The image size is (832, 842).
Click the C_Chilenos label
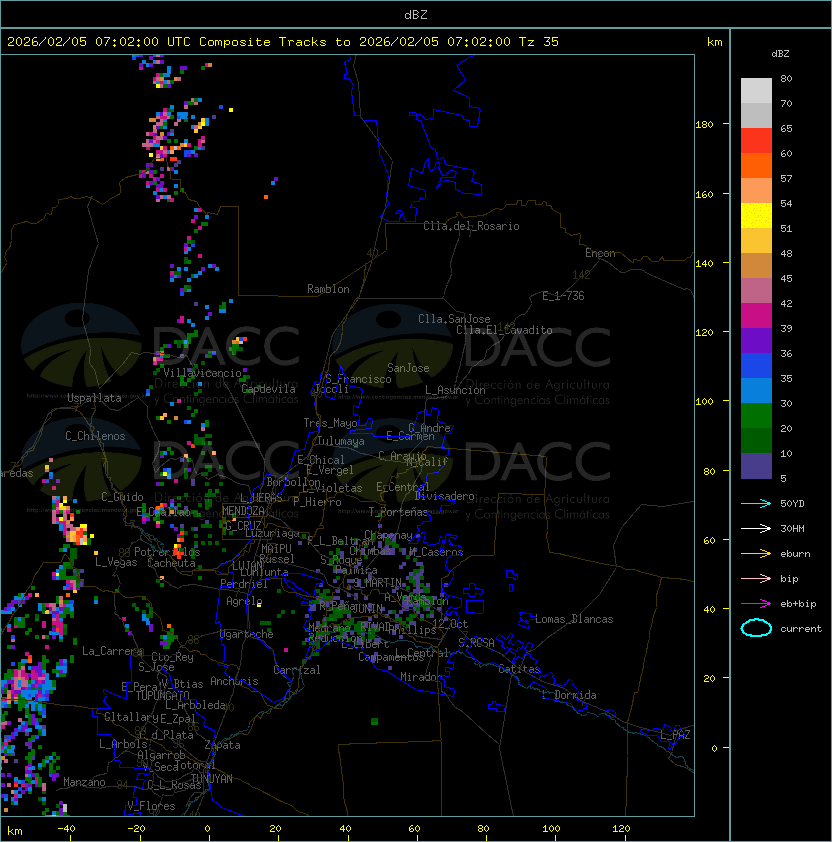(x=95, y=436)
